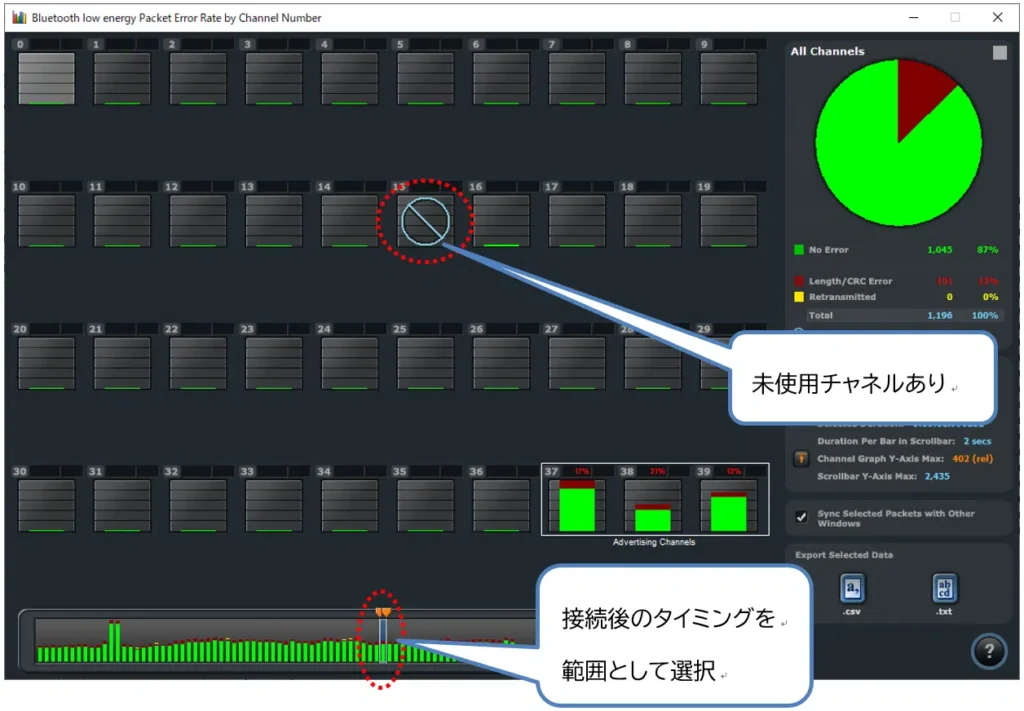Select advertising channel 37 bar graph
The width and height of the screenshot is (1024, 711).
(577, 505)
